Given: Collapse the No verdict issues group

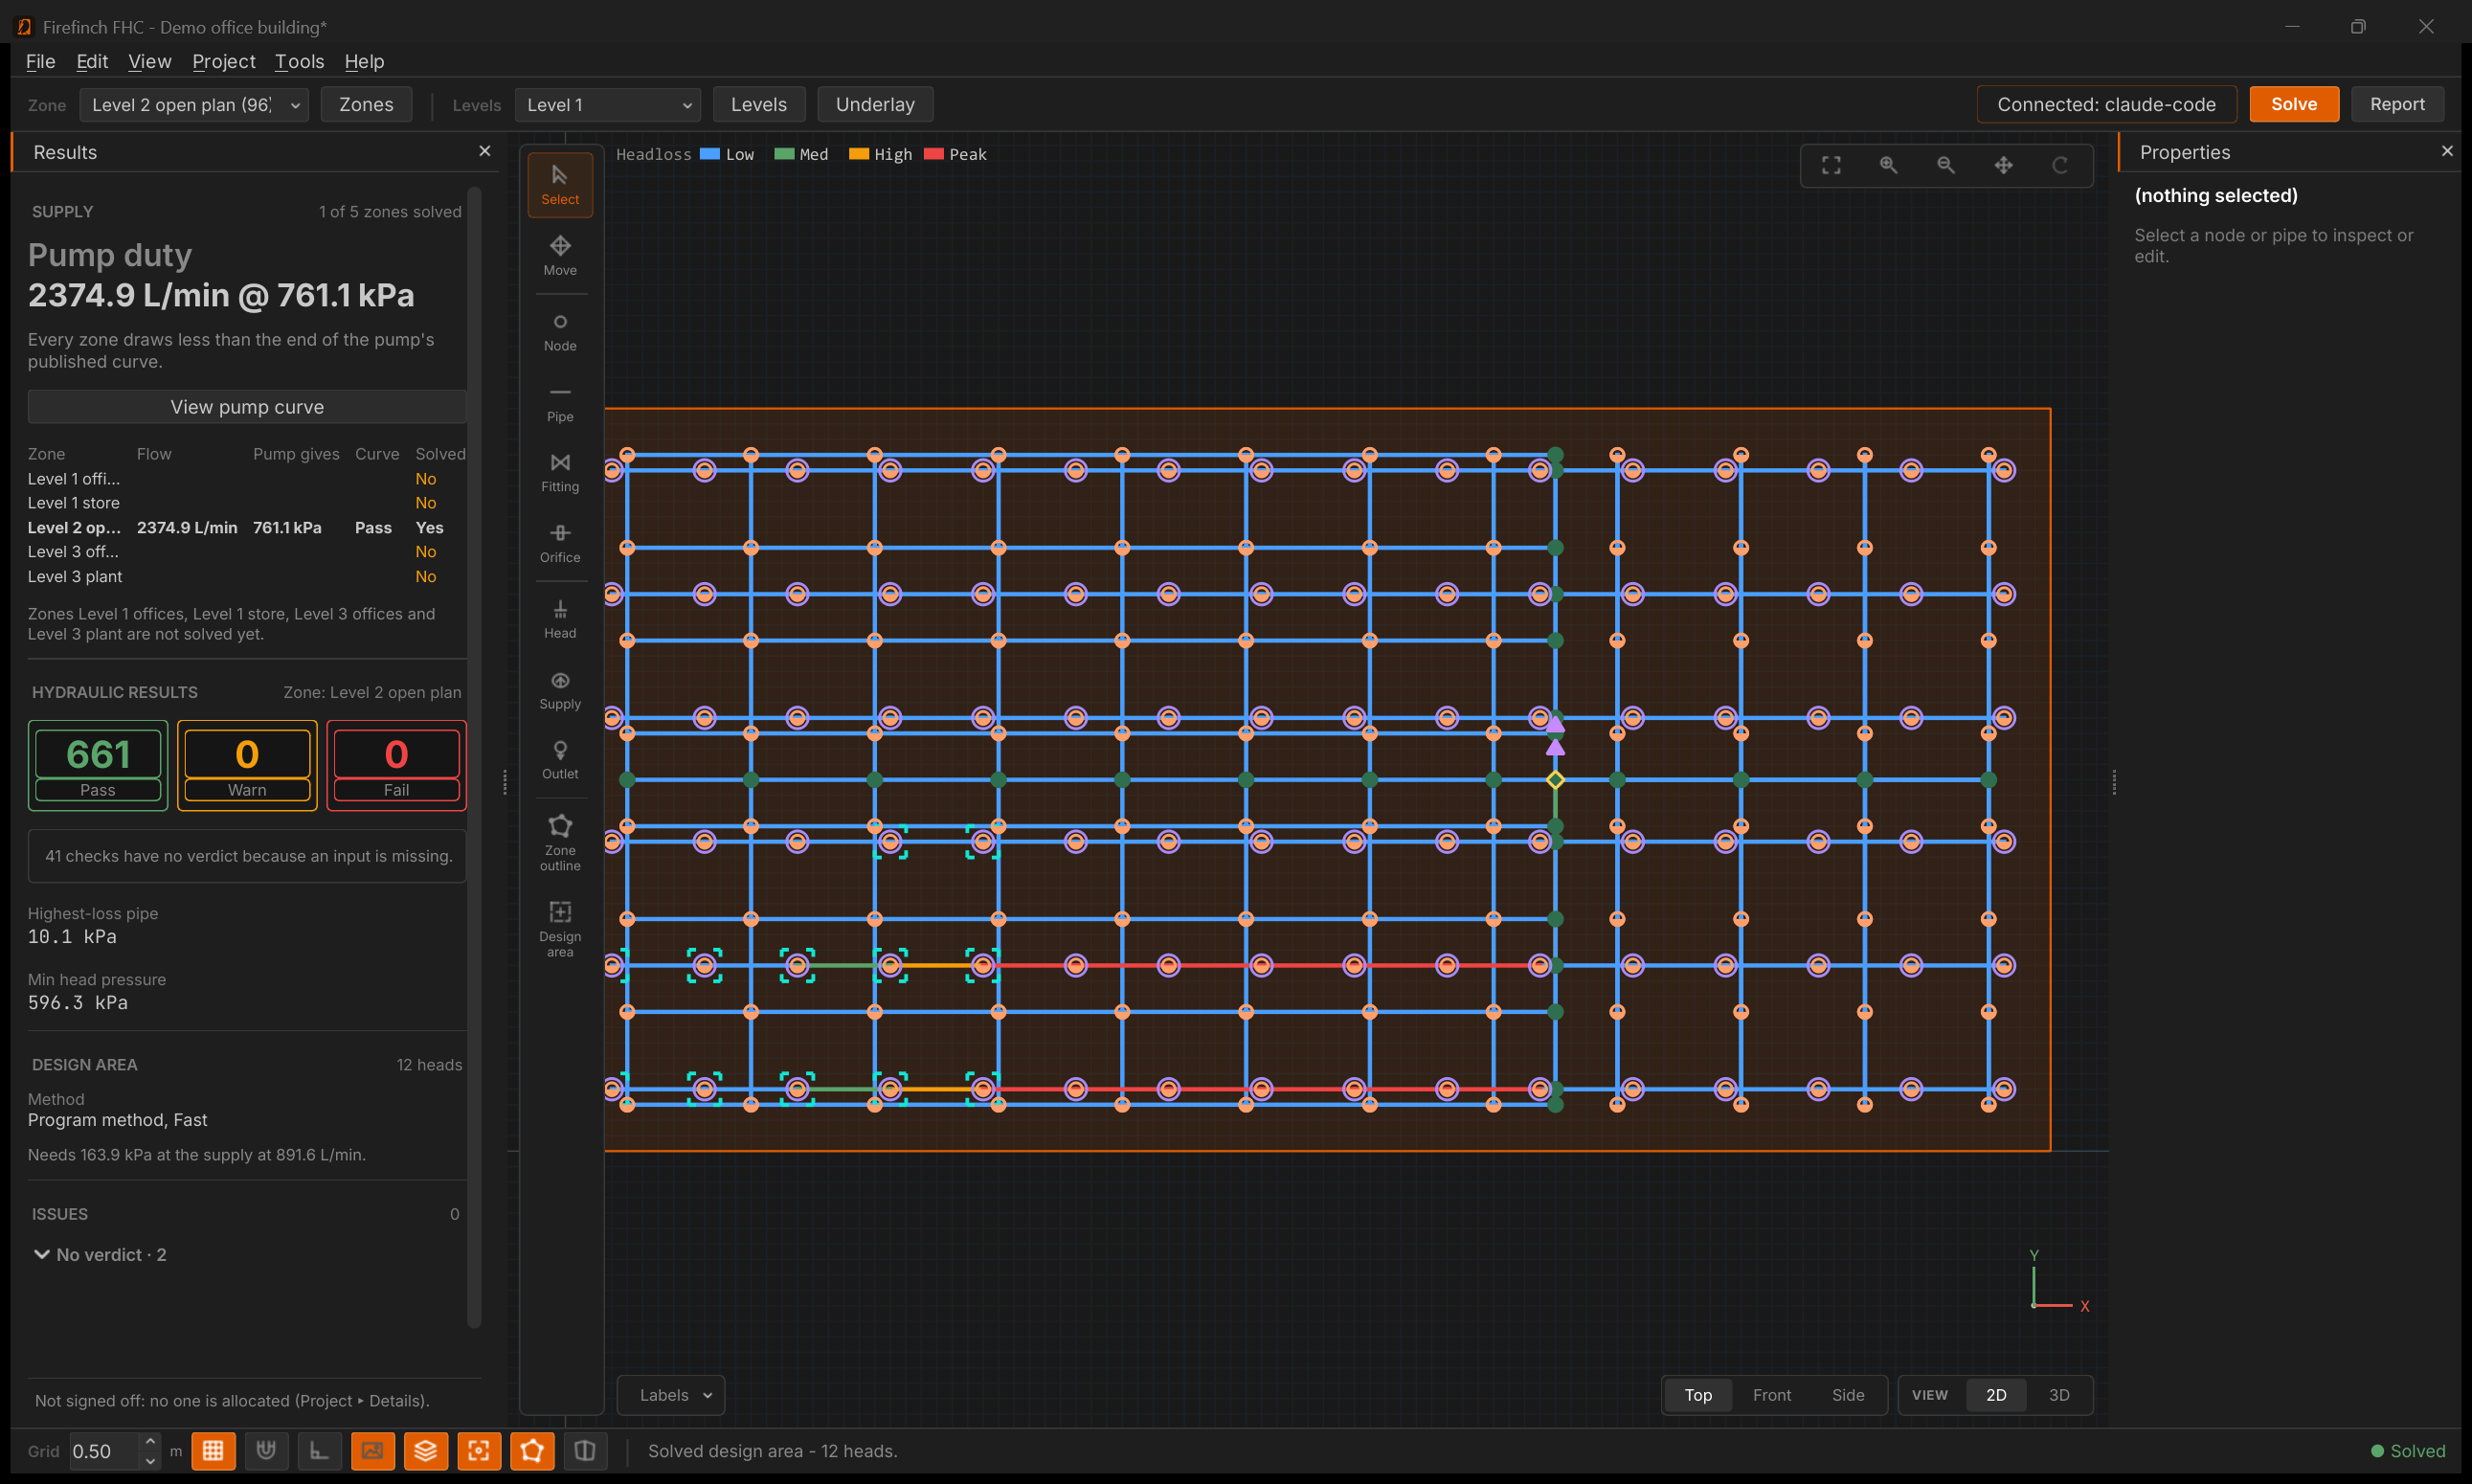Looking at the screenshot, I should pyautogui.click(x=42, y=1254).
